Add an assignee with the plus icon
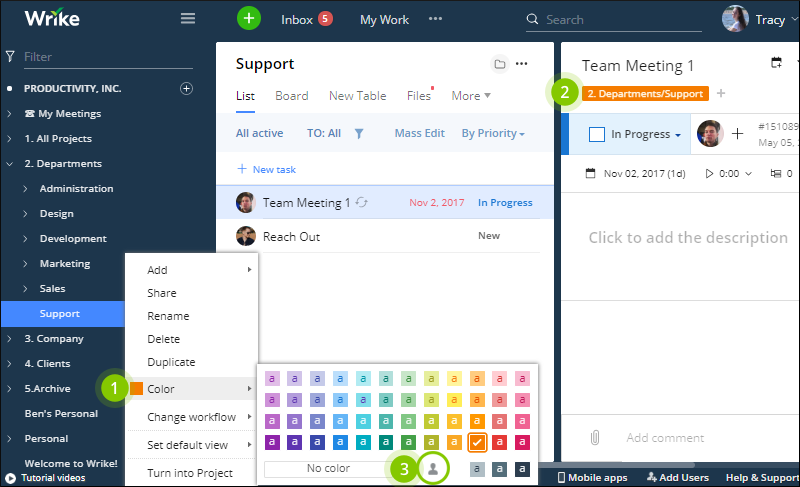 [x=737, y=134]
